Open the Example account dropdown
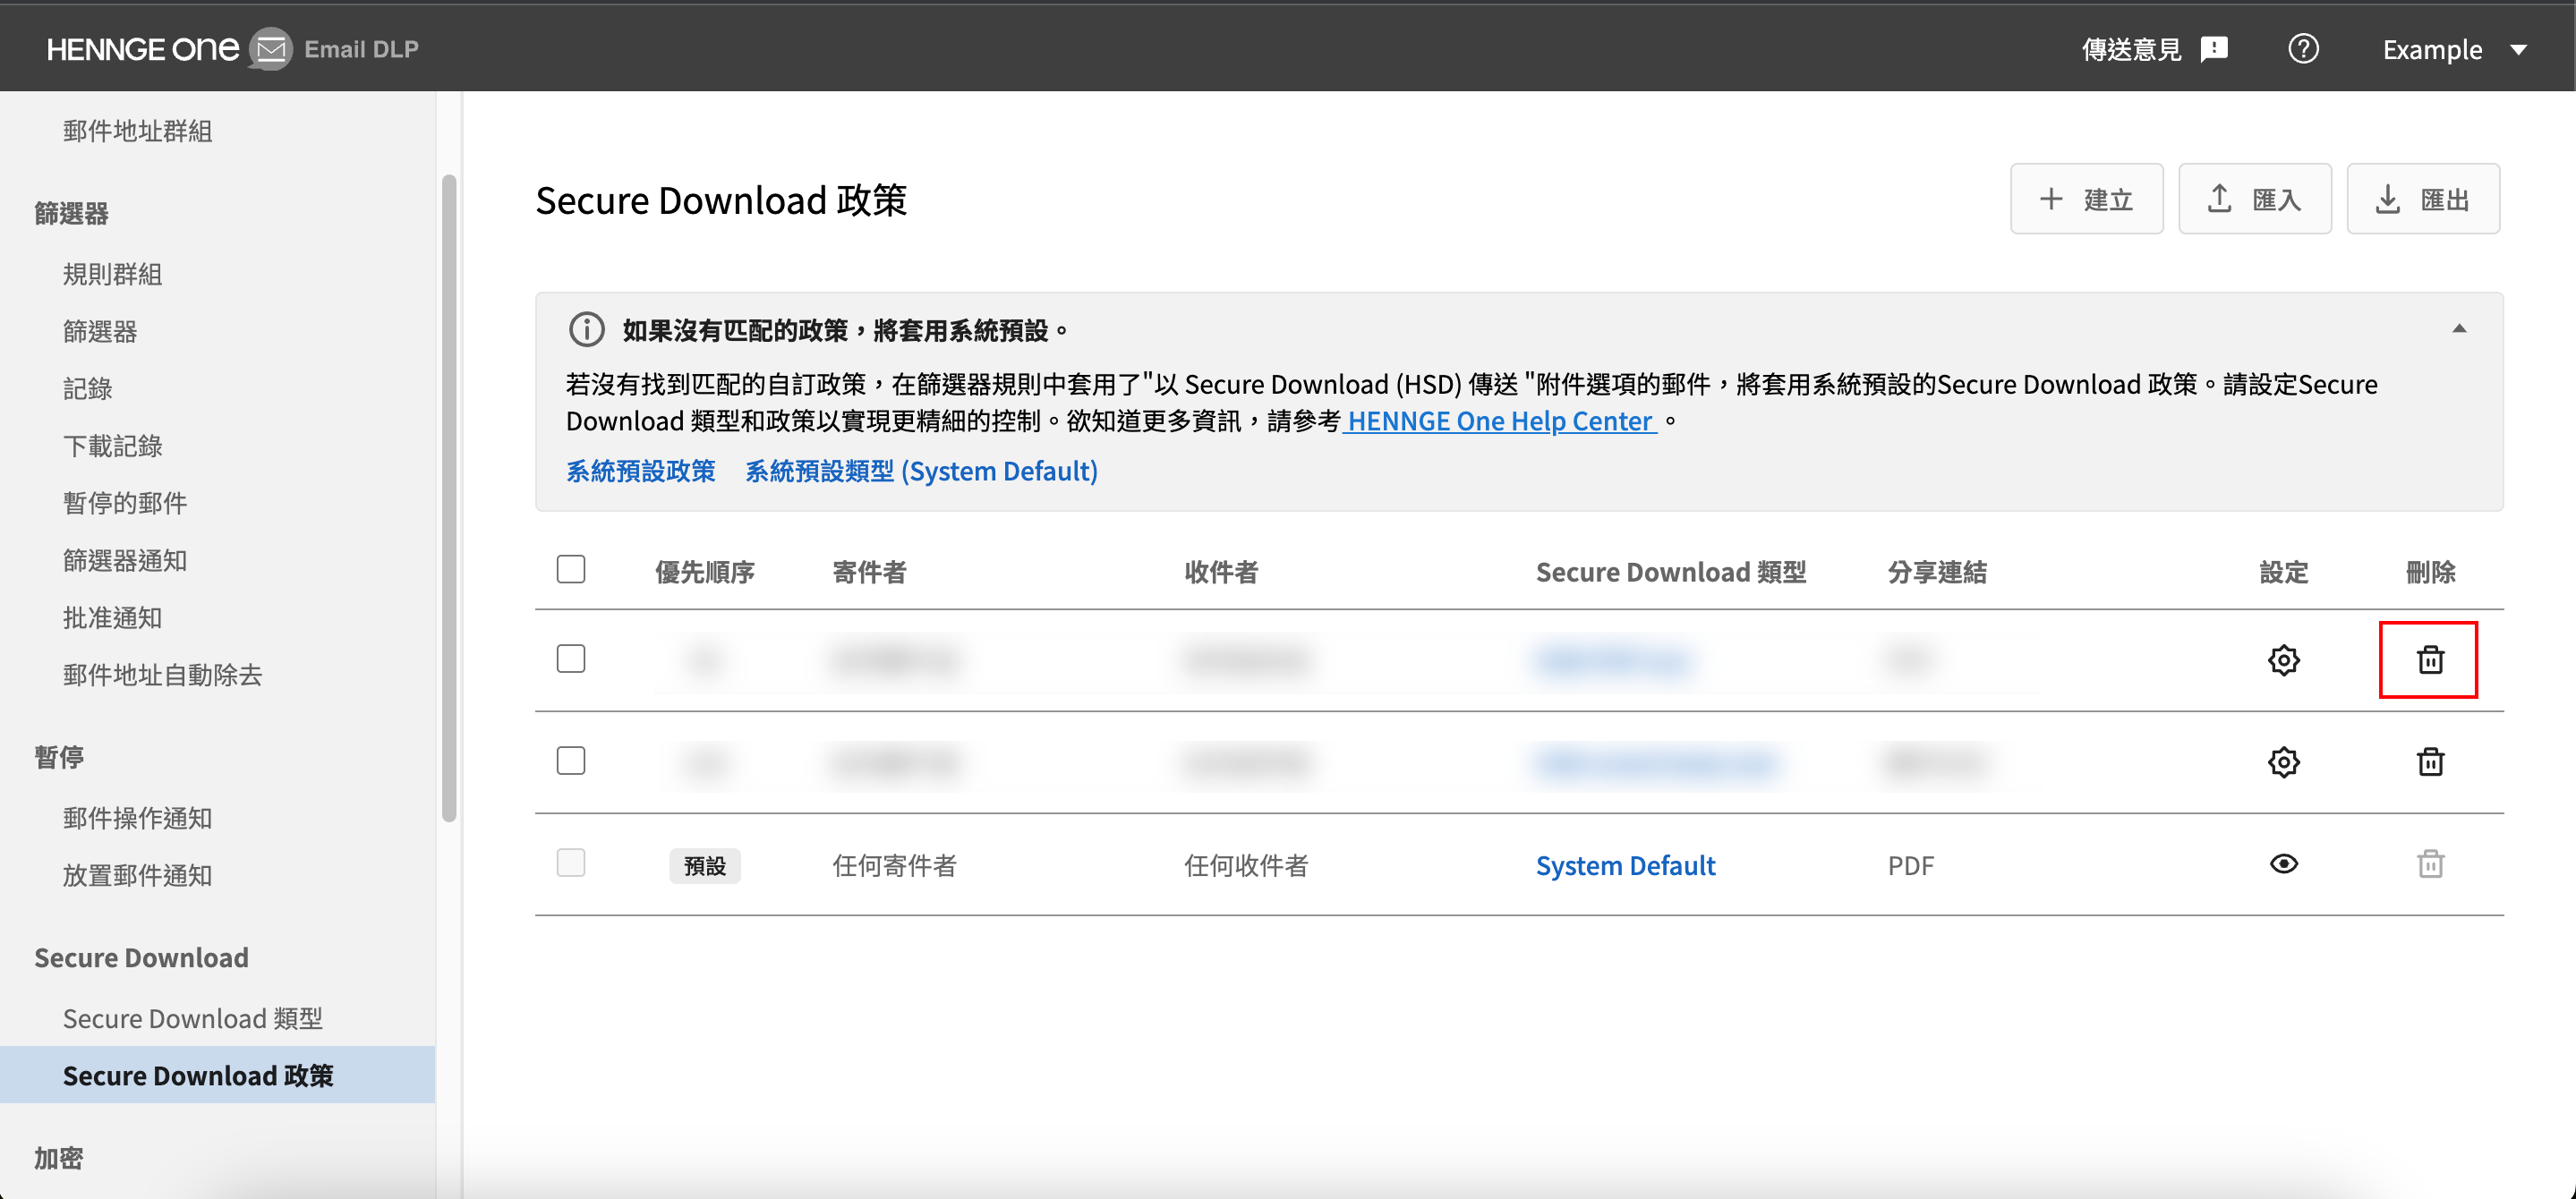Viewport: 2576px width, 1199px height. [x=2454, y=49]
